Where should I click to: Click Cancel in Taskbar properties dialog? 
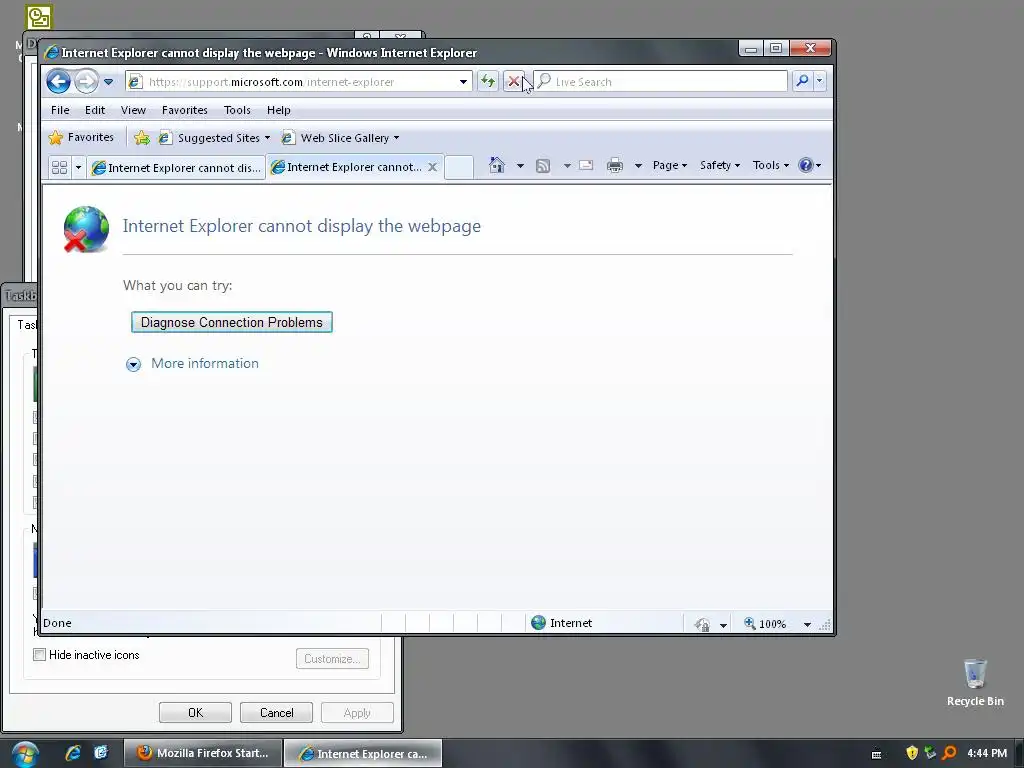pyautogui.click(x=276, y=712)
